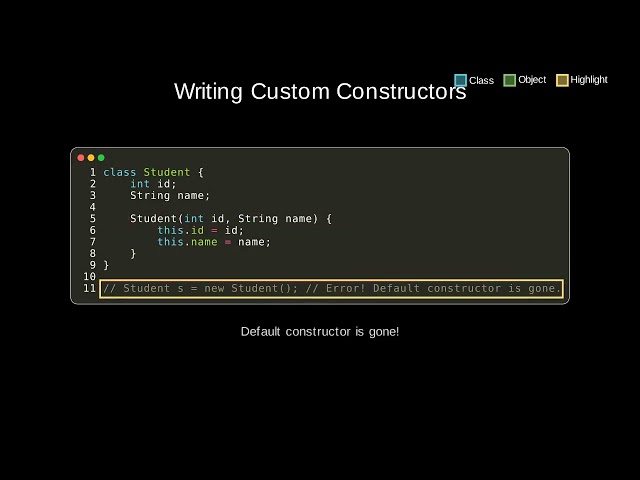Click code line 'String name;'
The width and height of the screenshot is (640, 480).
coord(170,196)
